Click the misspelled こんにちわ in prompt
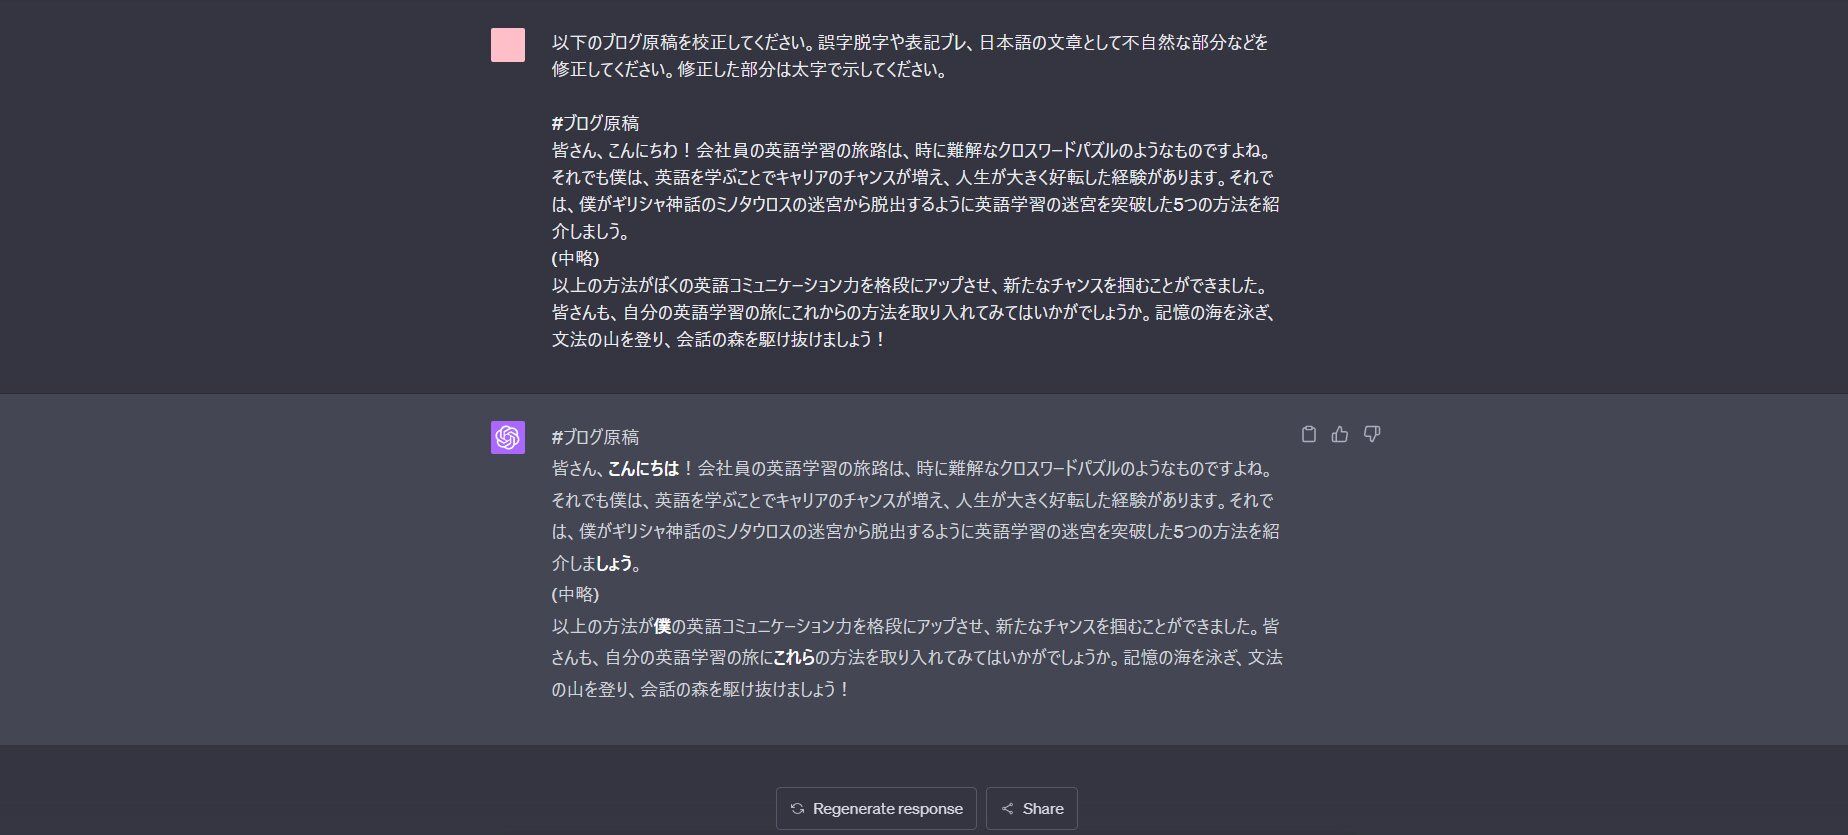 643,150
